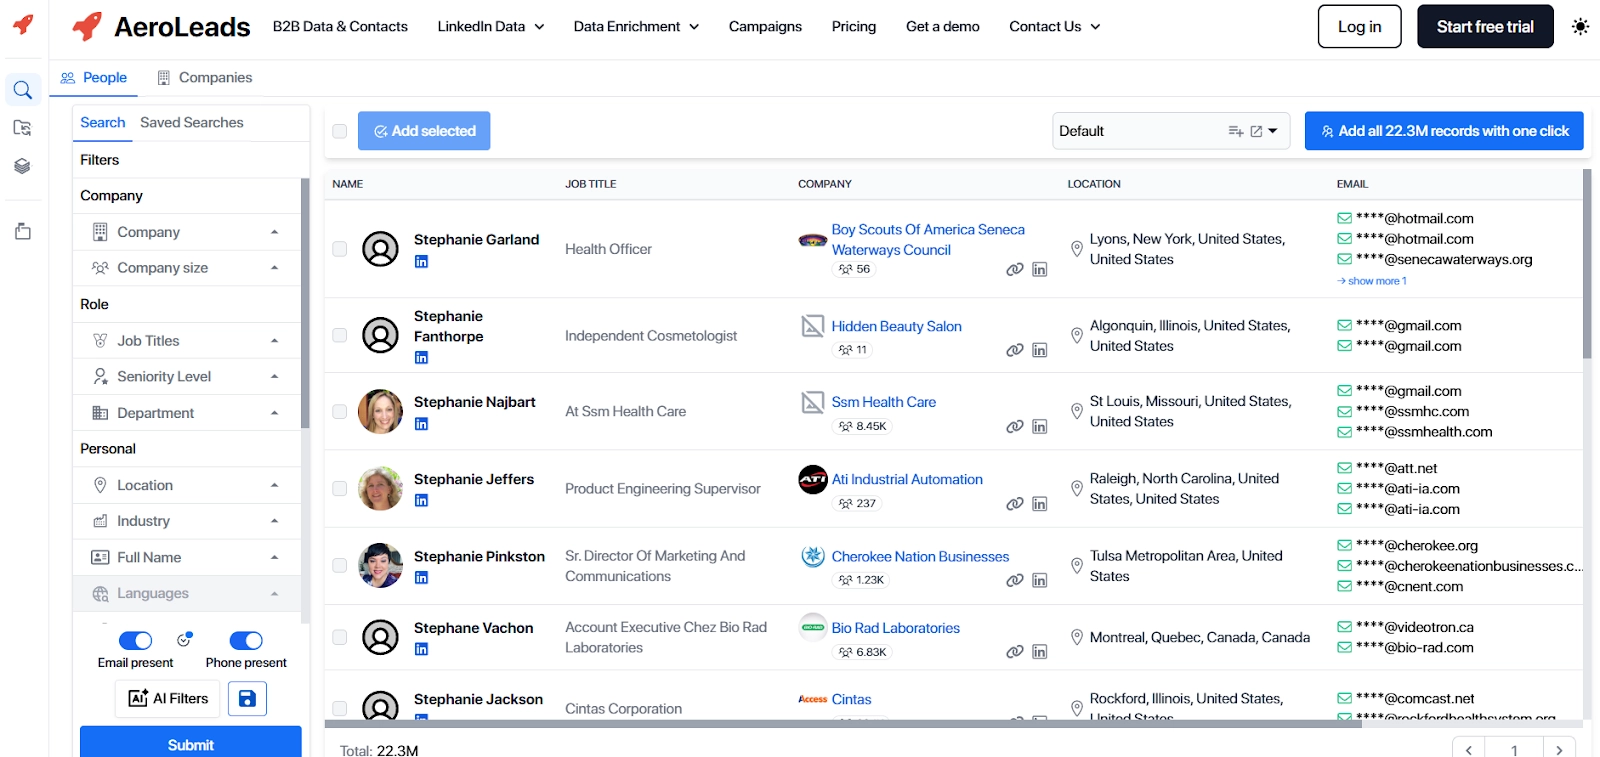Image resolution: width=1600 pixels, height=757 pixels.
Task: Open Ssm Health Care website link icon
Action: coord(1015,427)
